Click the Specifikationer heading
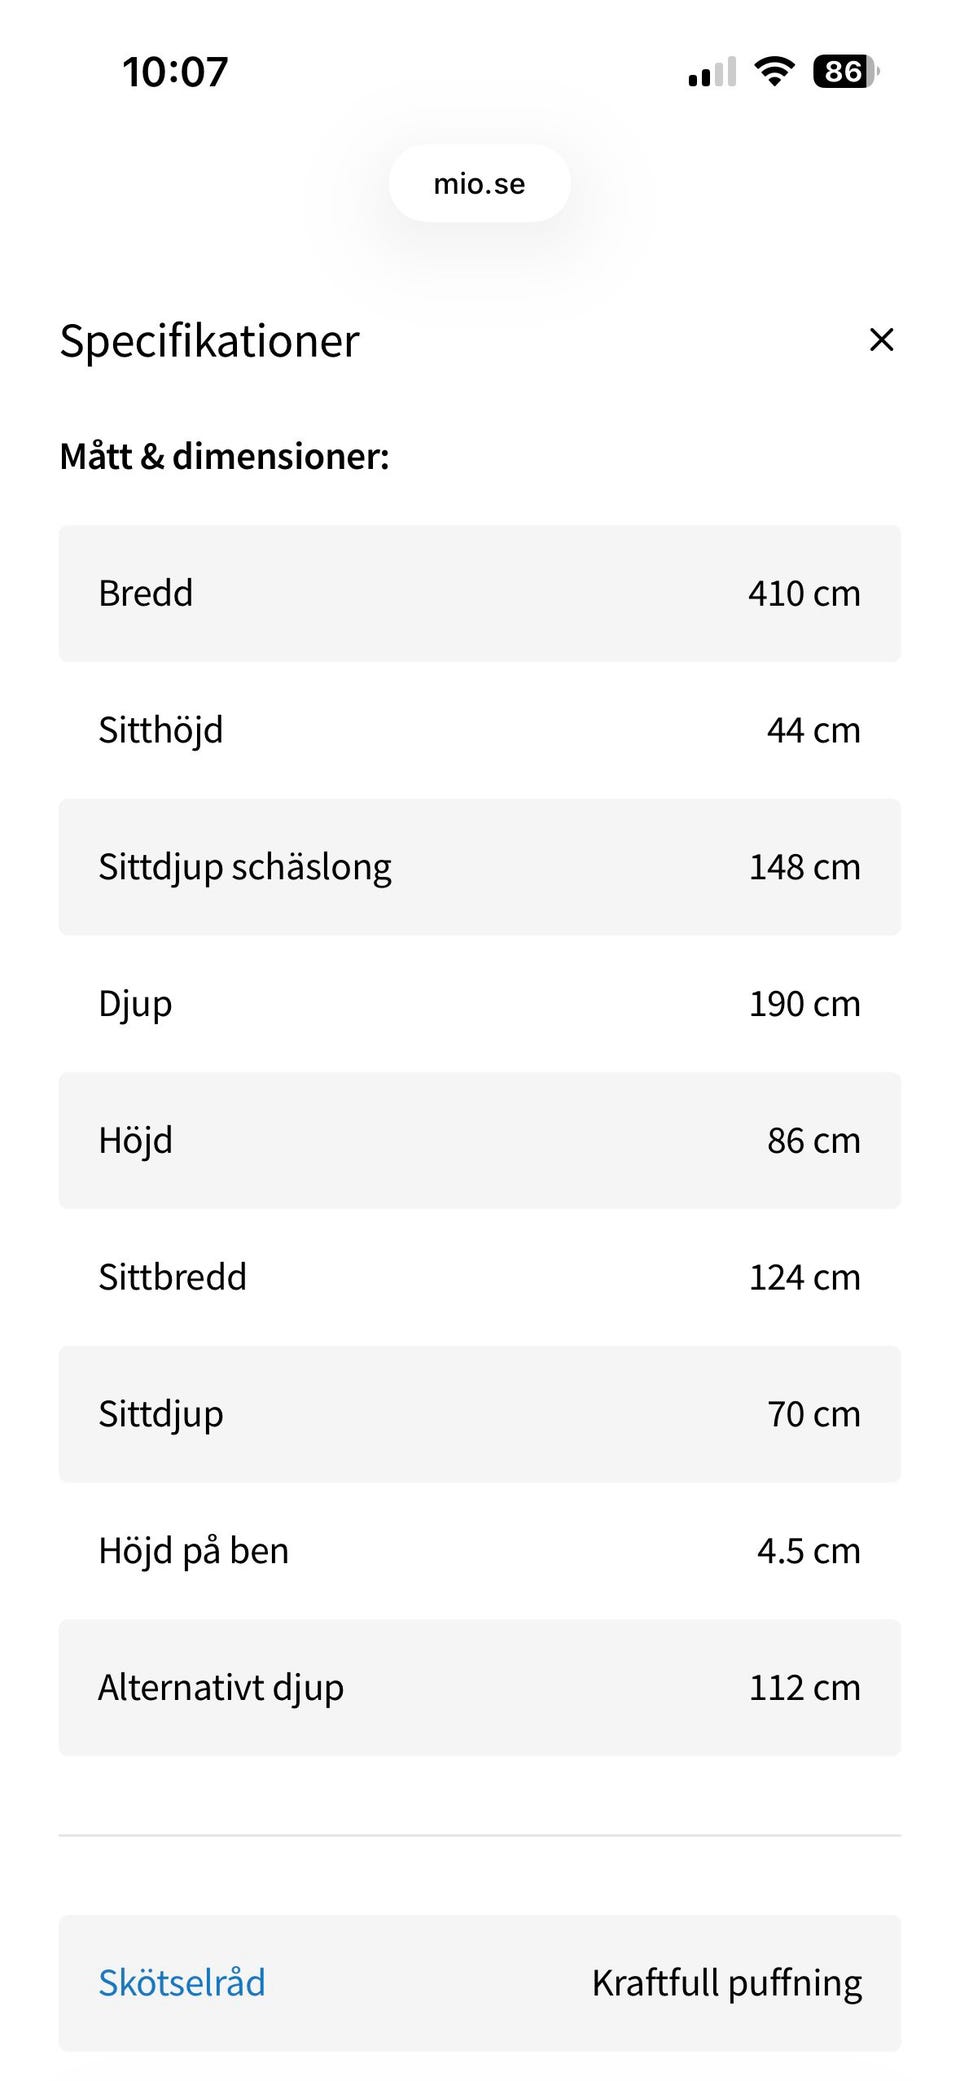 pyautogui.click(x=209, y=341)
